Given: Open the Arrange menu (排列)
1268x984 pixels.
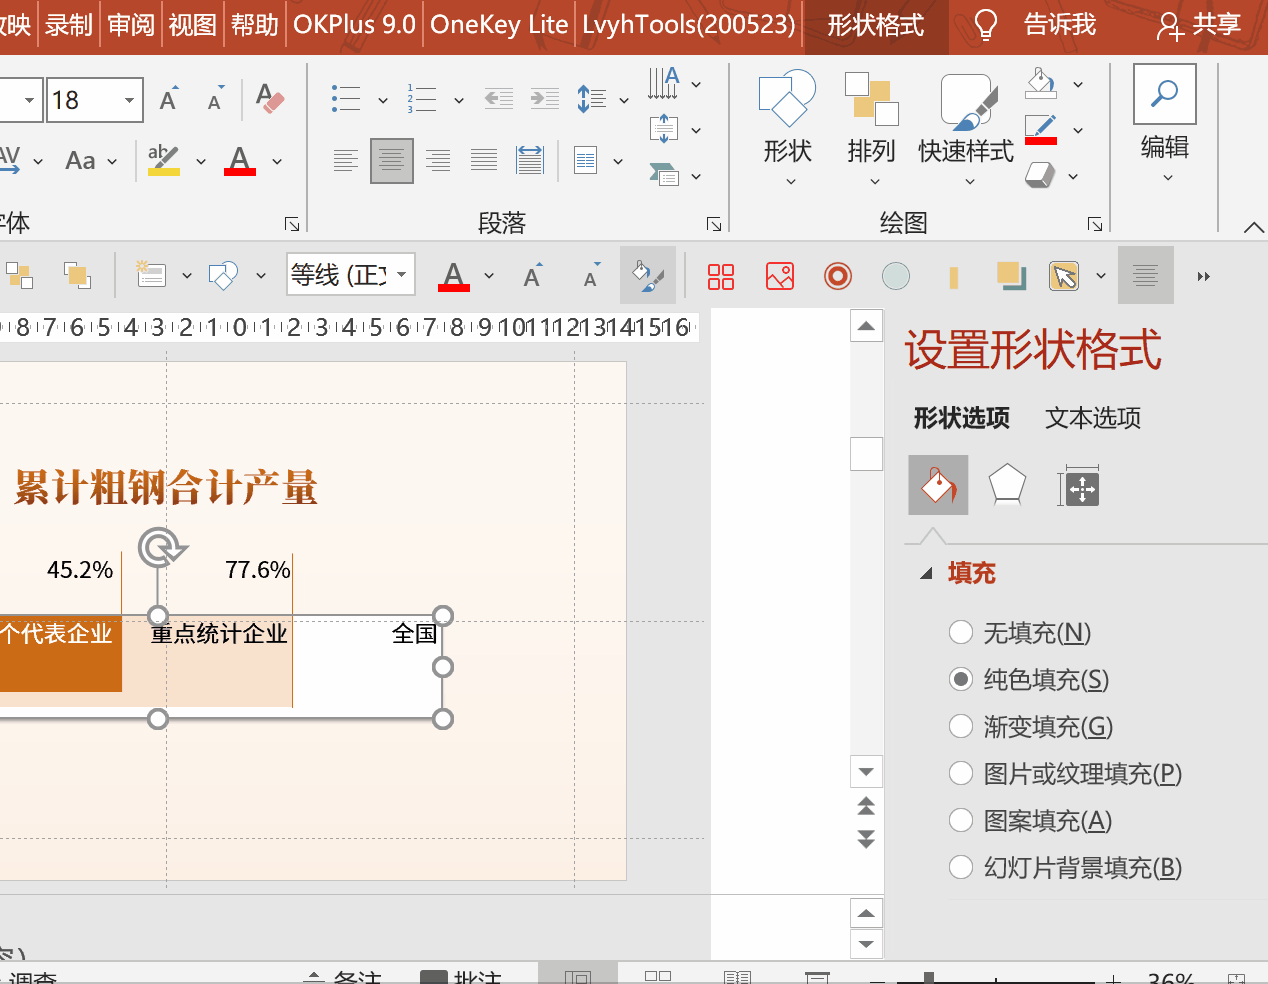Looking at the screenshot, I should (871, 128).
